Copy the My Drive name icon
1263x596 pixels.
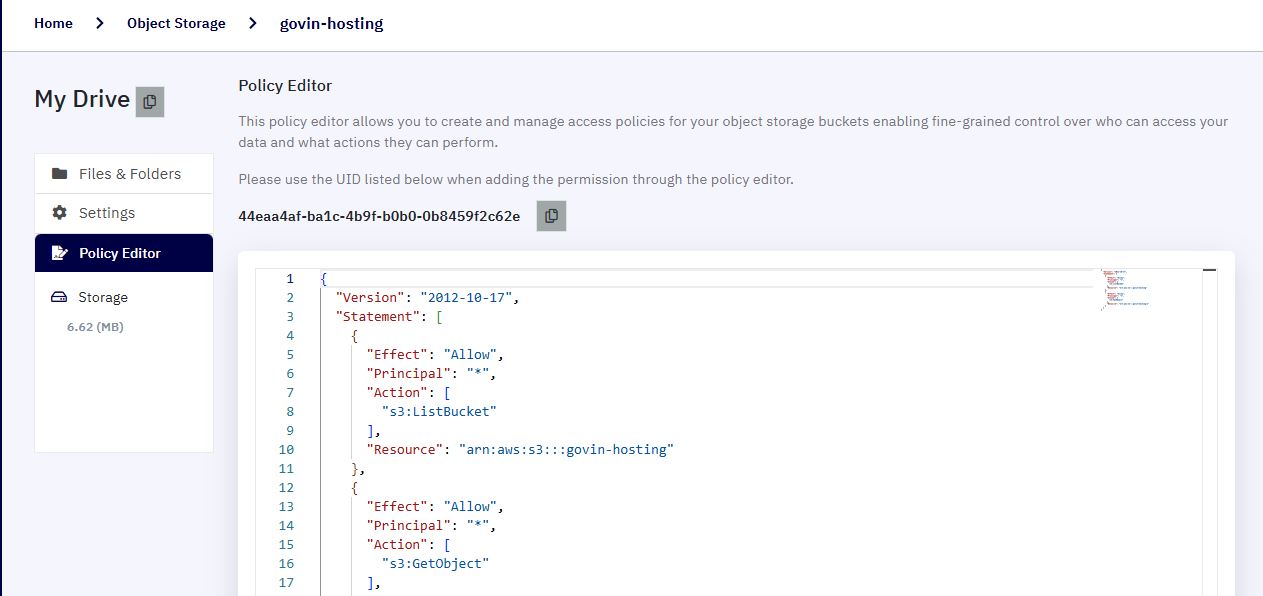[150, 101]
